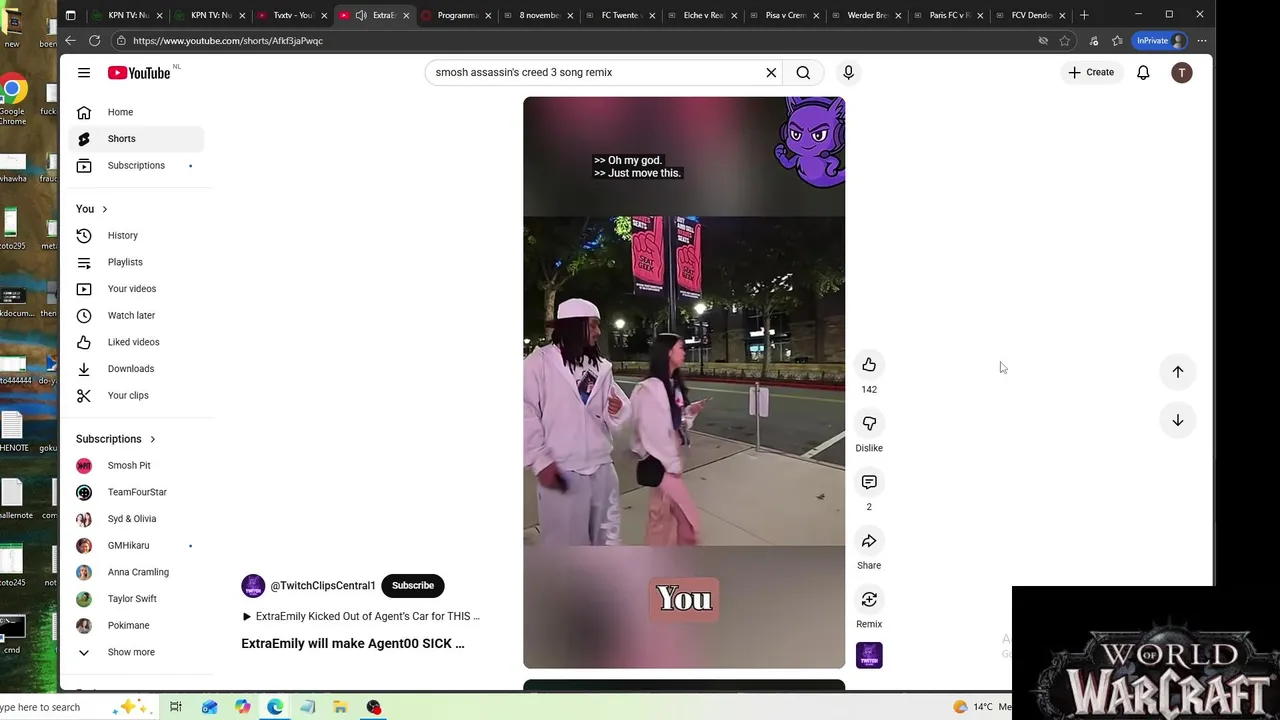
Task: Open Subscriptions in the sidebar
Action: [x=136, y=166]
